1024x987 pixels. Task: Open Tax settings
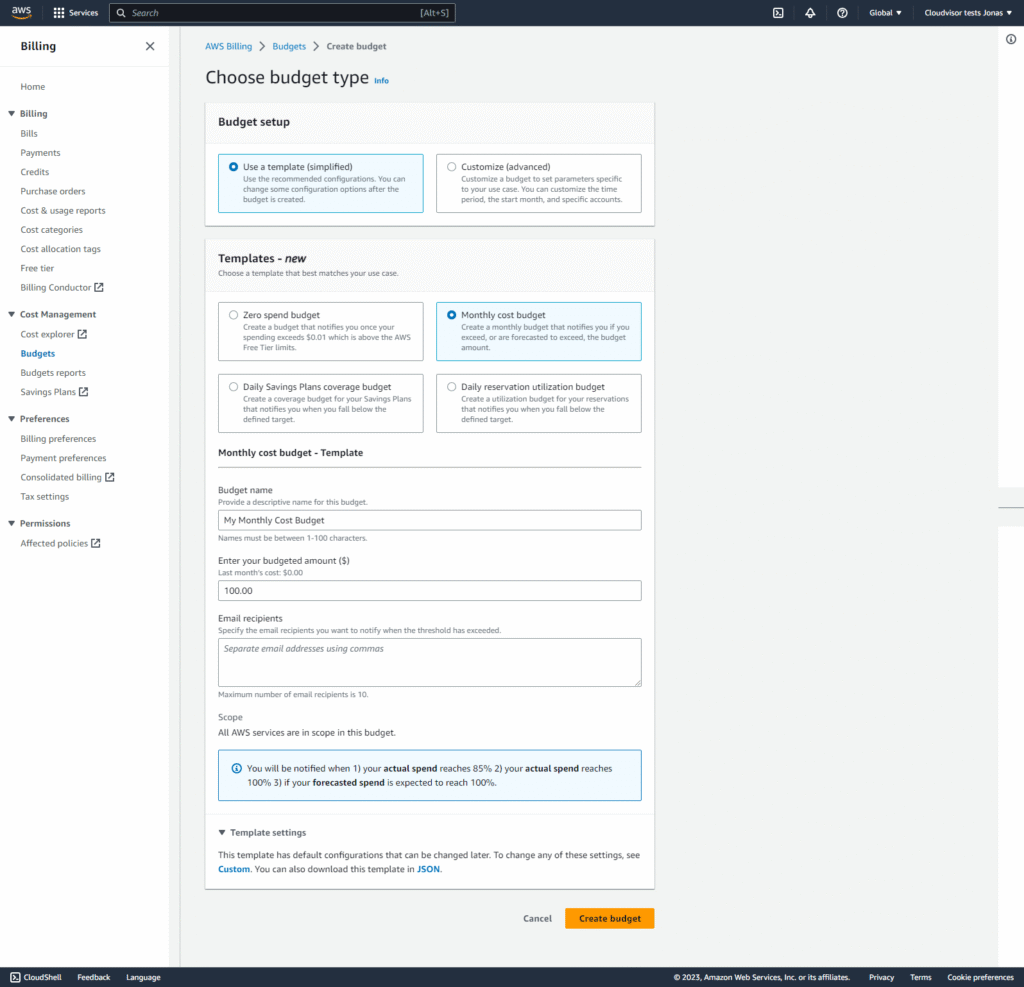44,496
